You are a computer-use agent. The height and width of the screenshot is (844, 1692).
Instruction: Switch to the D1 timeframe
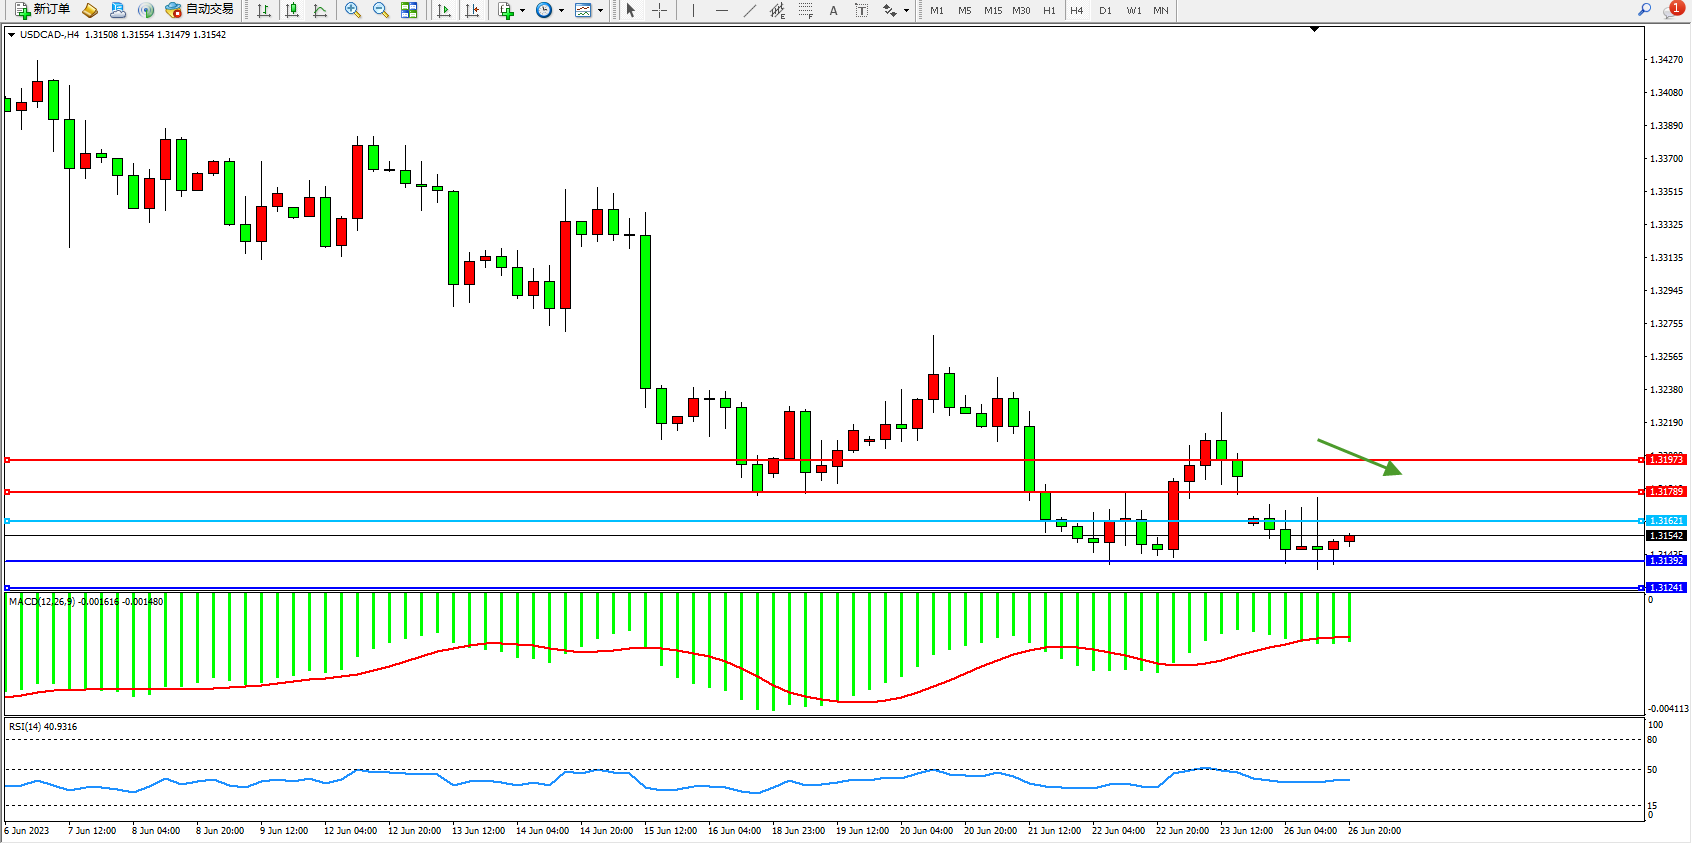(1105, 10)
